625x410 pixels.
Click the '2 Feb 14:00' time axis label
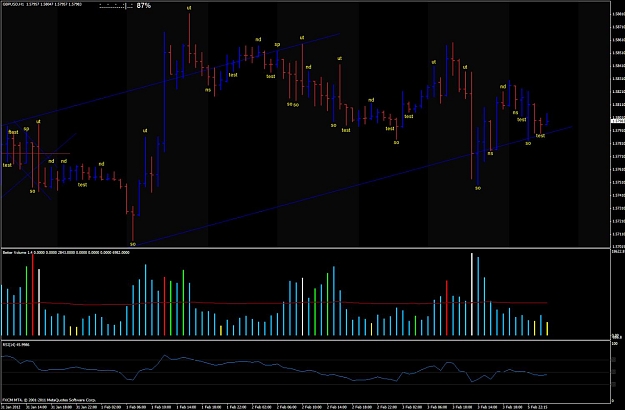337,407
